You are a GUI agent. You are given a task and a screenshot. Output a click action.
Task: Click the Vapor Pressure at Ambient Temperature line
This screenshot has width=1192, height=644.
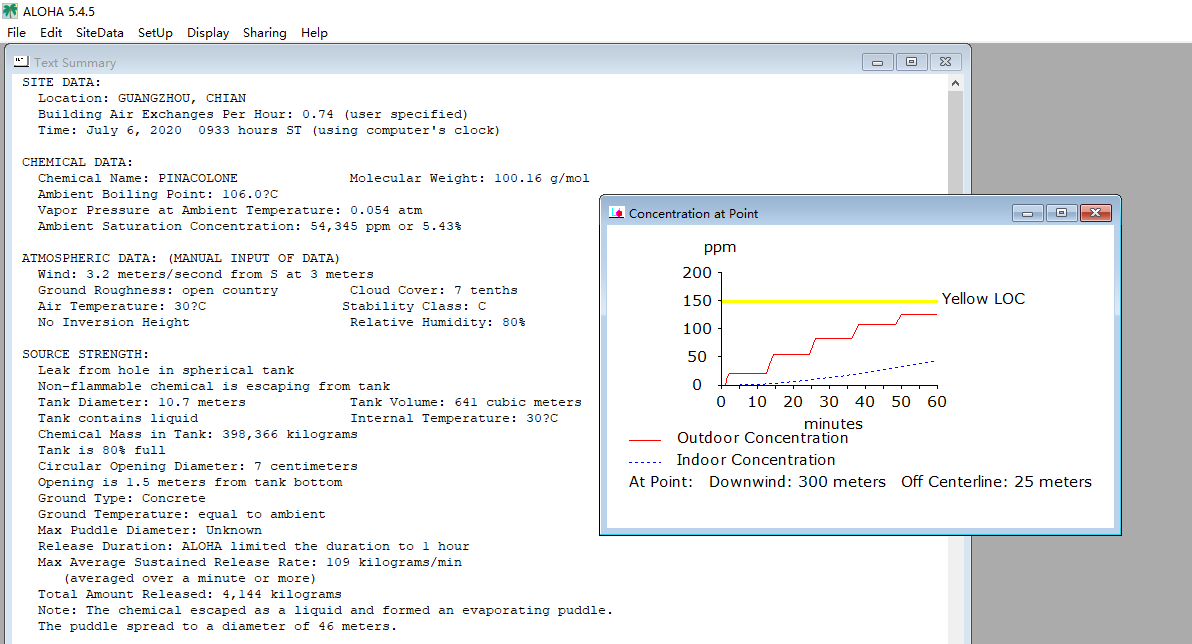click(x=230, y=210)
